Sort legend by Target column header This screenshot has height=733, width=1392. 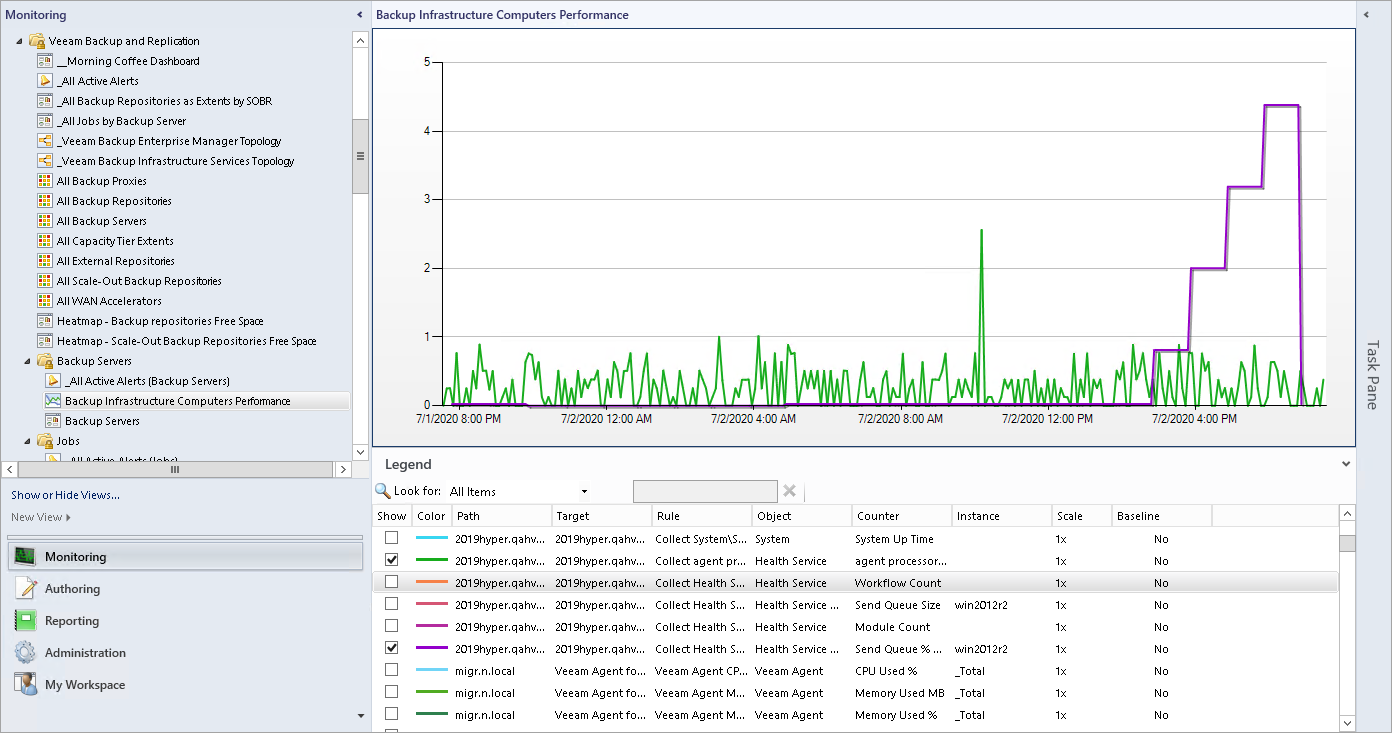[x=602, y=516]
